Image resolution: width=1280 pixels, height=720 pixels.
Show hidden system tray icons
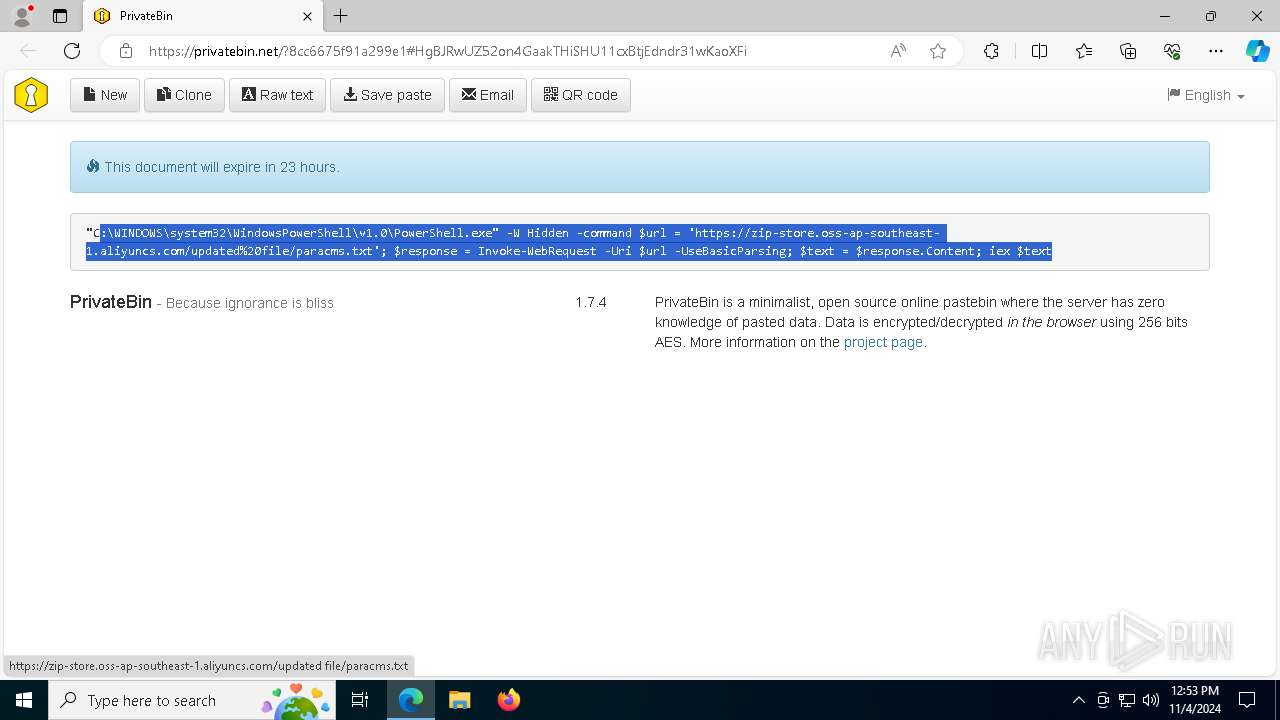1078,700
